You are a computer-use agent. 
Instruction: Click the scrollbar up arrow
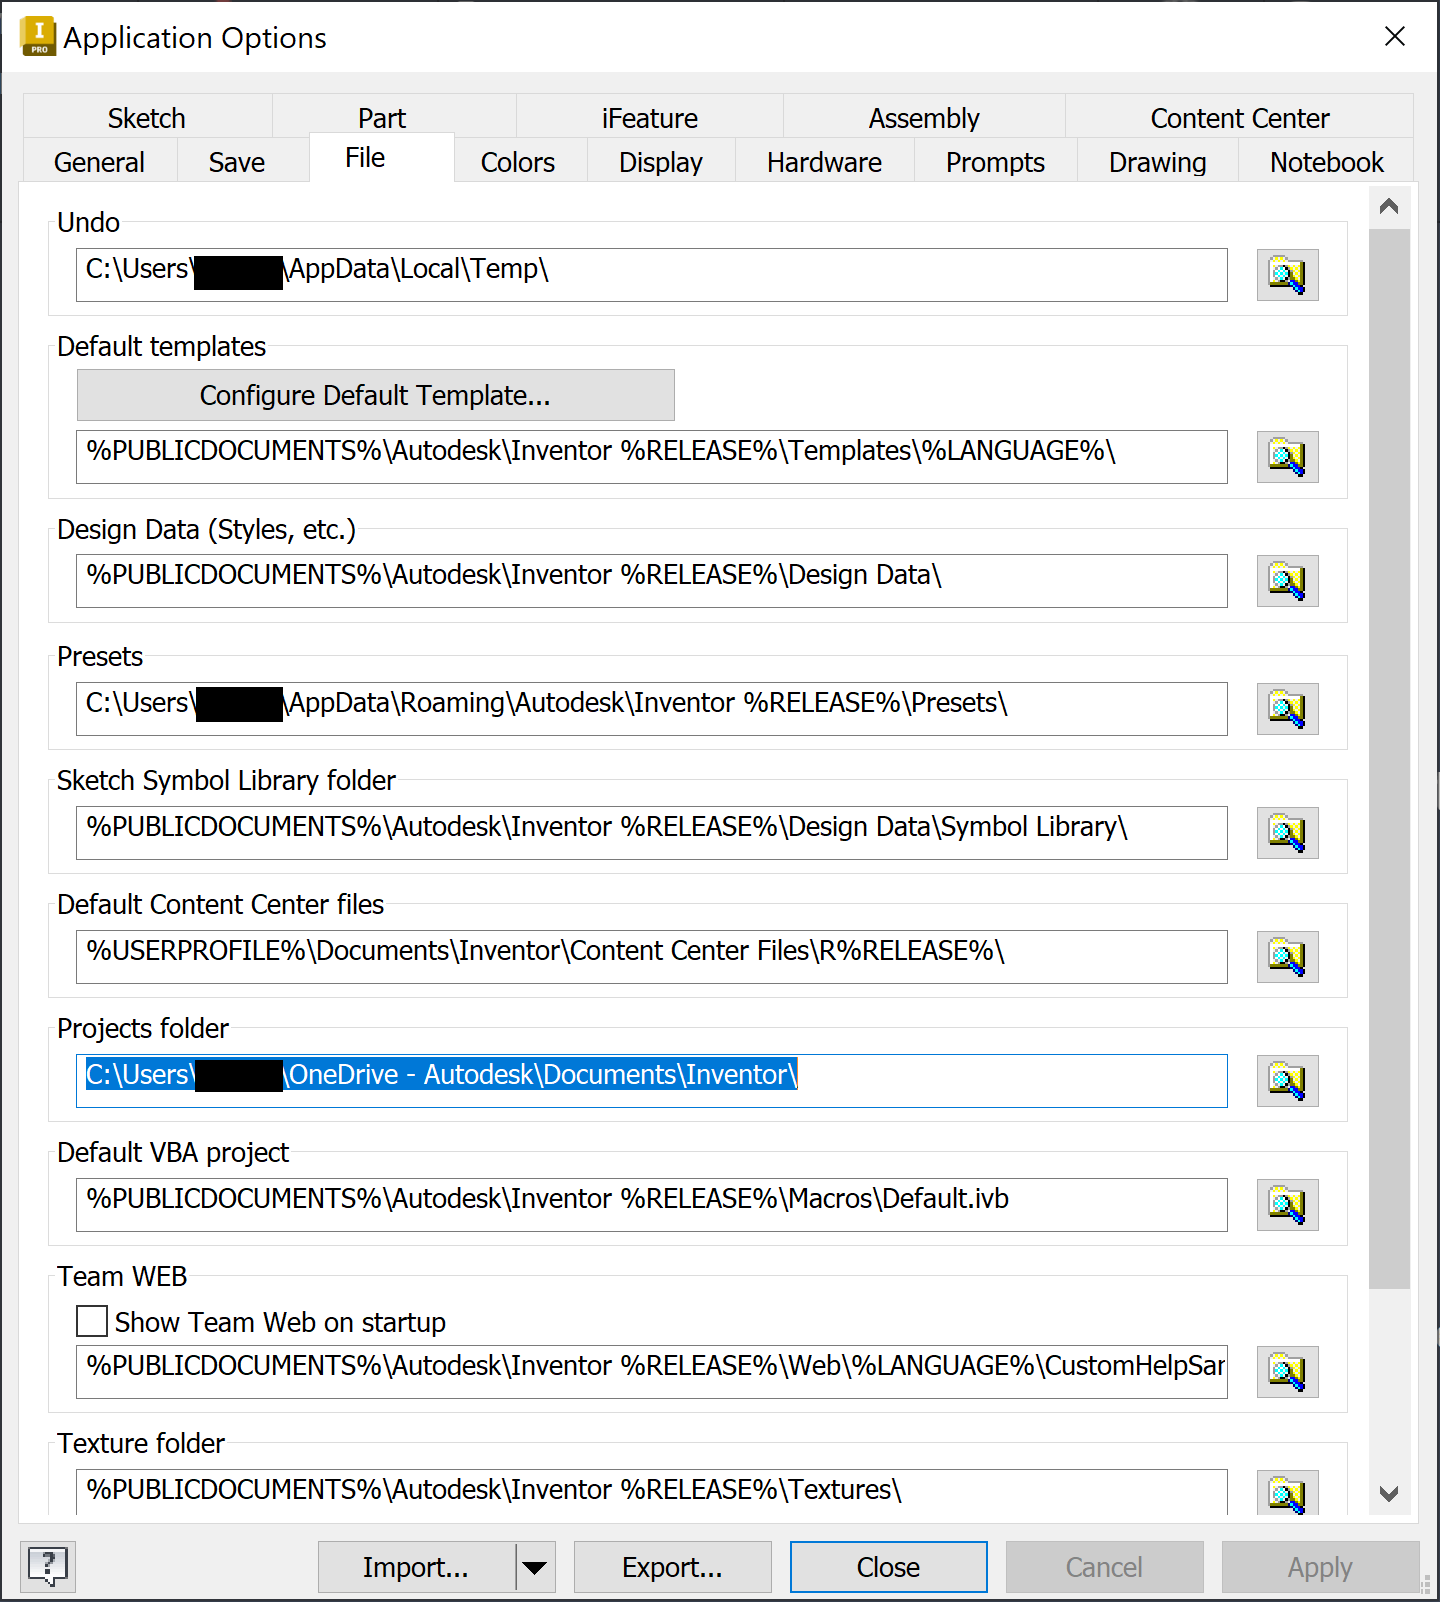coord(1389,207)
